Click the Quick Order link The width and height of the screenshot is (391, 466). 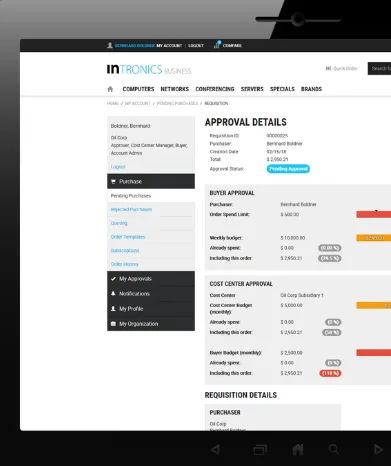pos(345,68)
